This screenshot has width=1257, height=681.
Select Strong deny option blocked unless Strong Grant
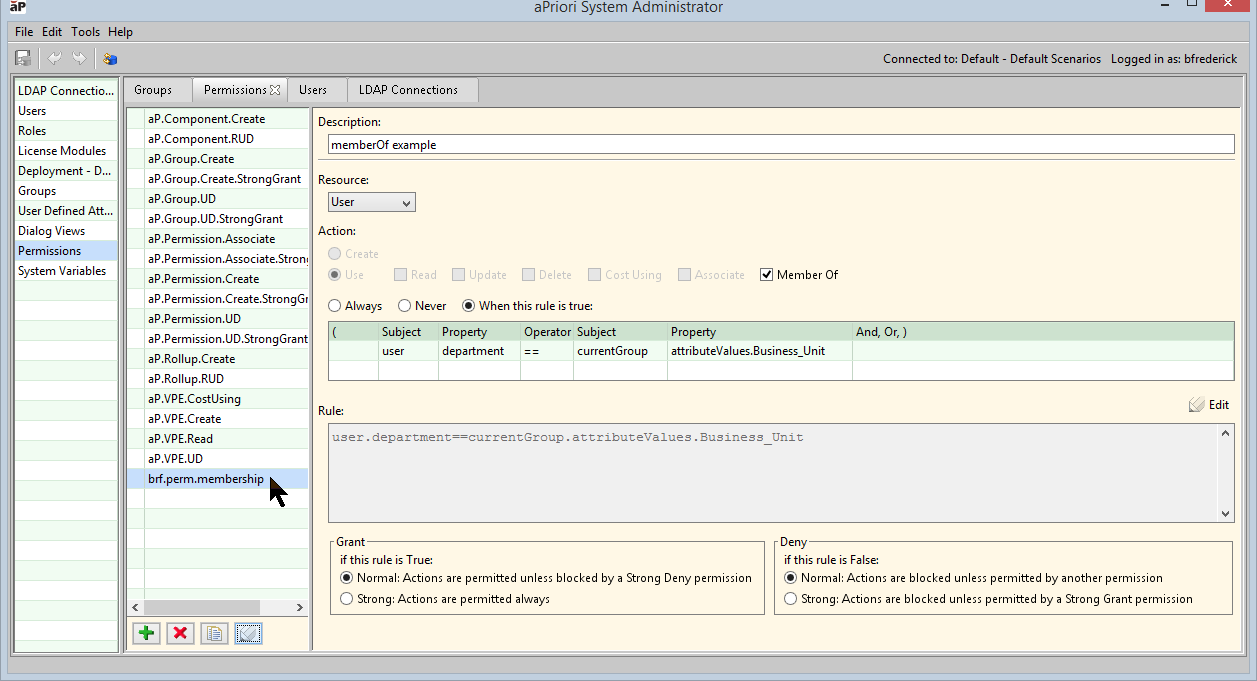[x=791, y=599]
